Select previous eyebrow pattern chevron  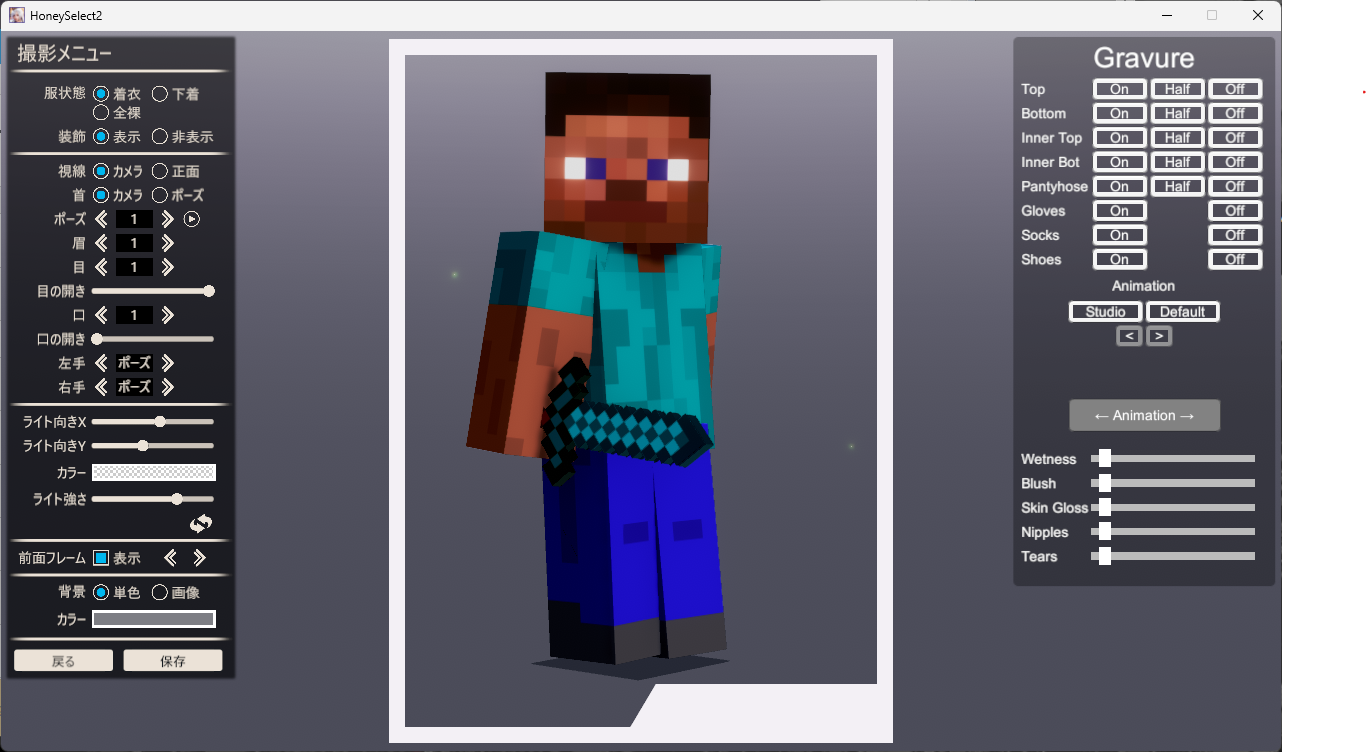pyautogui.click(x=101, y=243)
